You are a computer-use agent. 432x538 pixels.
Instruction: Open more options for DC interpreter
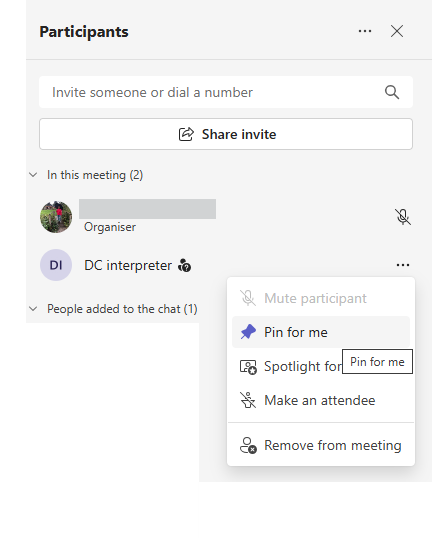pyautogui.click(x=403, y=265)
